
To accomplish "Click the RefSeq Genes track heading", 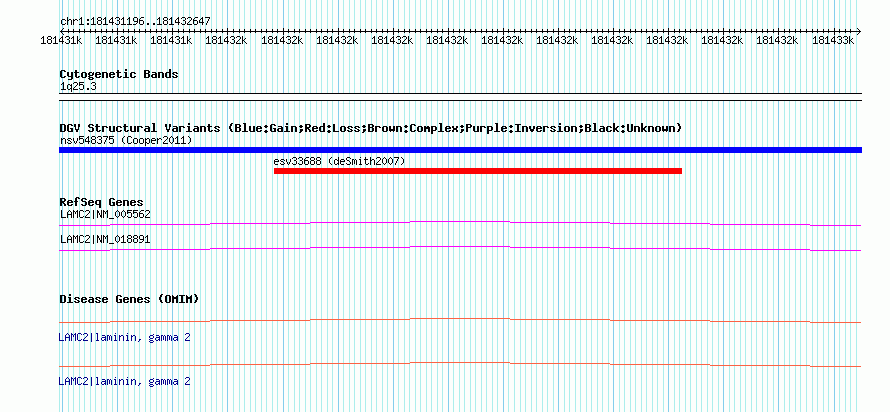I will pyautogui.click(x=102, y=202).
